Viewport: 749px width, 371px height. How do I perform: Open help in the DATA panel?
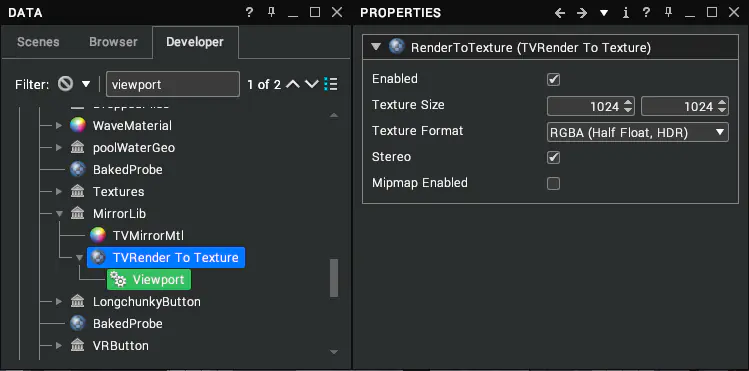pos(249,13)
